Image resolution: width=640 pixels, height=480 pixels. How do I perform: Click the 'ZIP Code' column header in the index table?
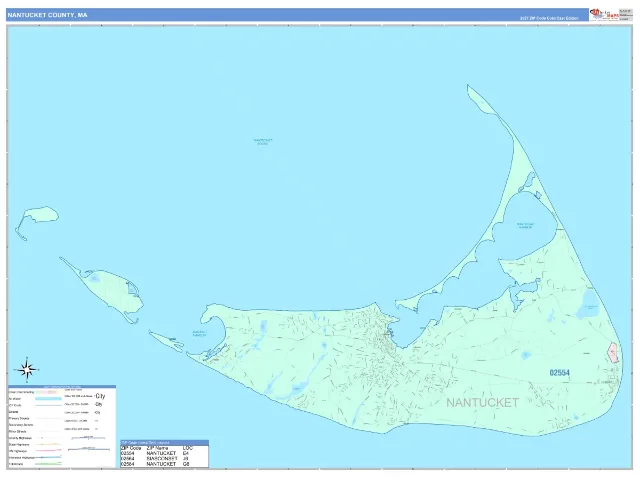(131, 448)
